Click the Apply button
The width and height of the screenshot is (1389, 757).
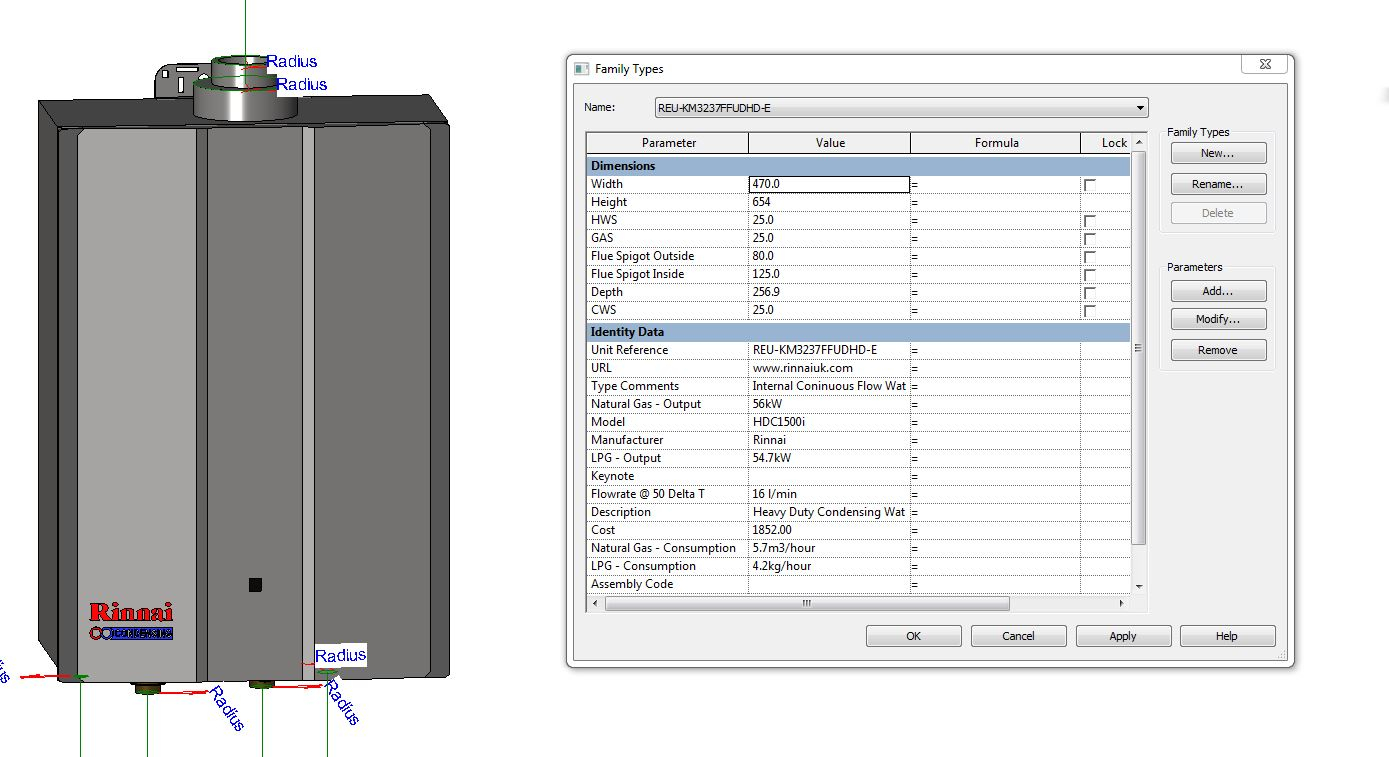tap(1122, 636)
